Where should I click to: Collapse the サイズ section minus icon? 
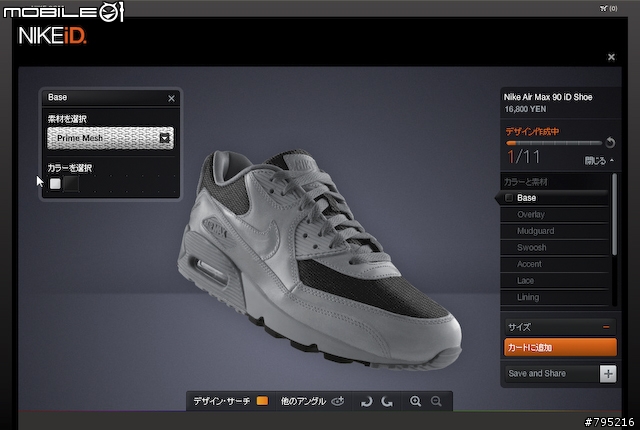click(606, 327)
